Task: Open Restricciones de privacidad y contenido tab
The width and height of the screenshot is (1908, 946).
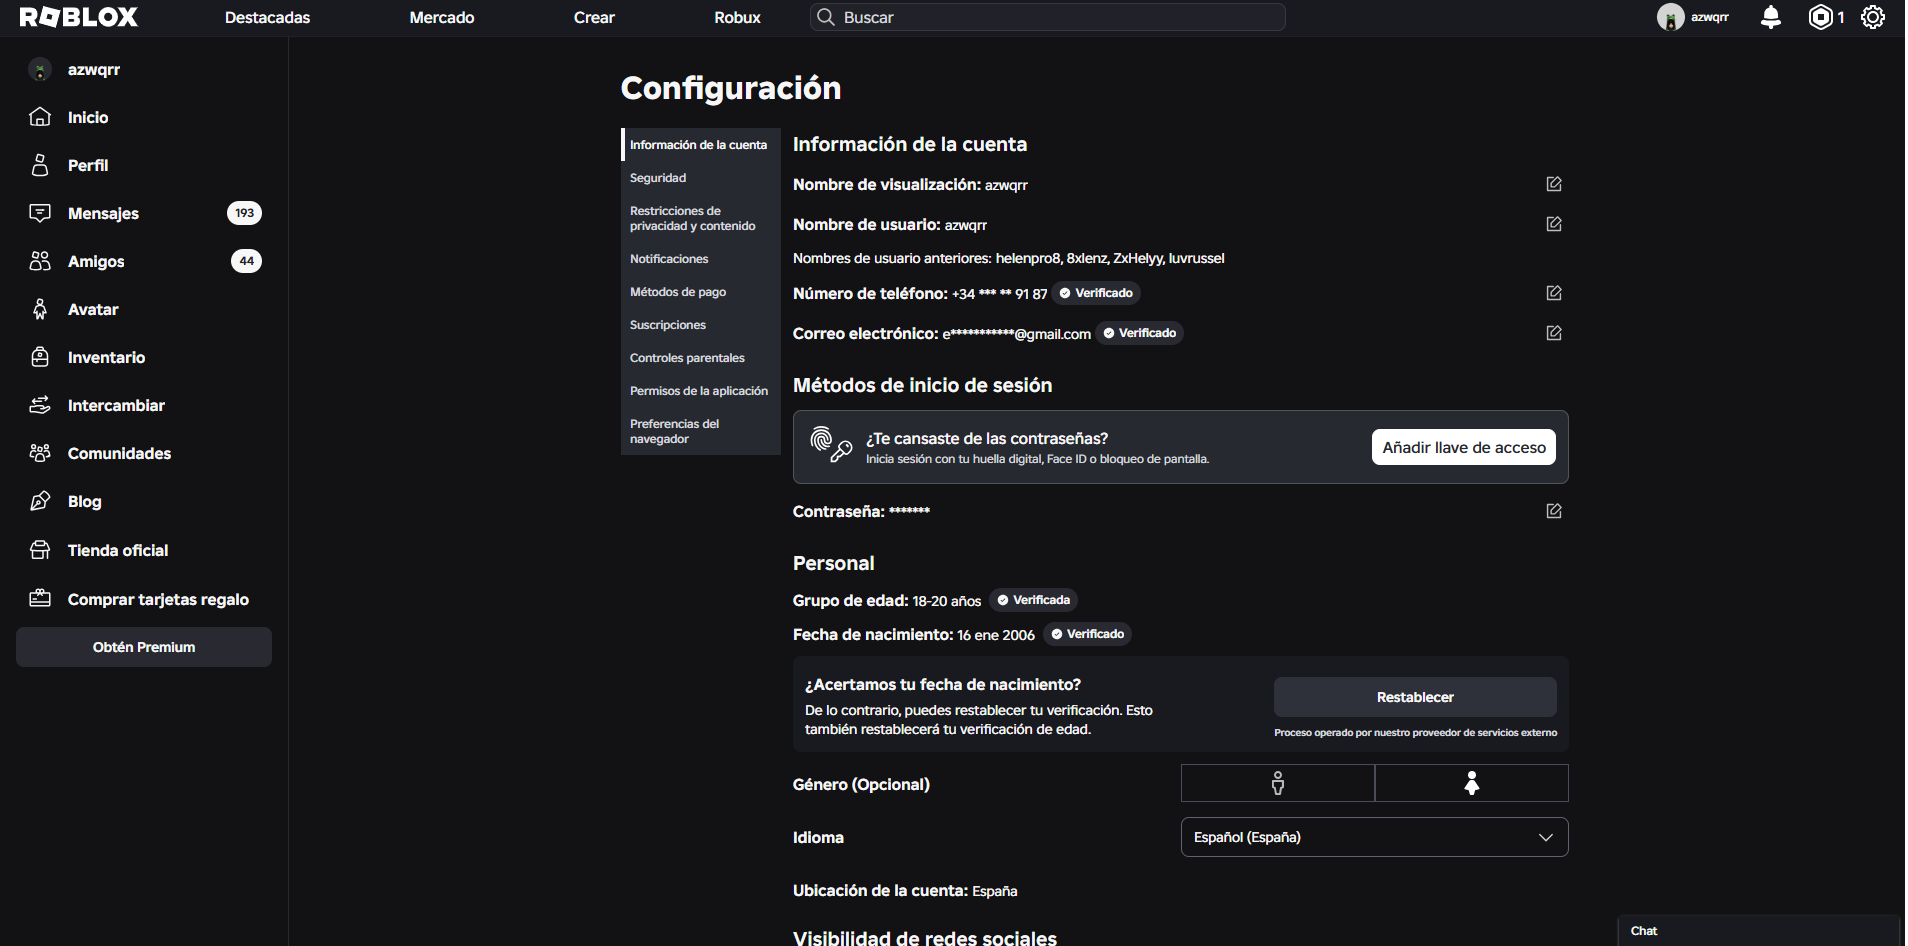Action: 701,219
